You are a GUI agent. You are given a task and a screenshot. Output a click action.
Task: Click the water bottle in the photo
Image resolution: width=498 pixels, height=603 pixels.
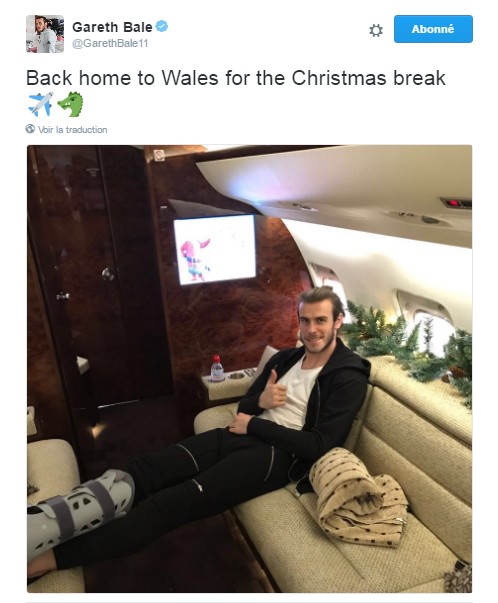coord(217,368)
